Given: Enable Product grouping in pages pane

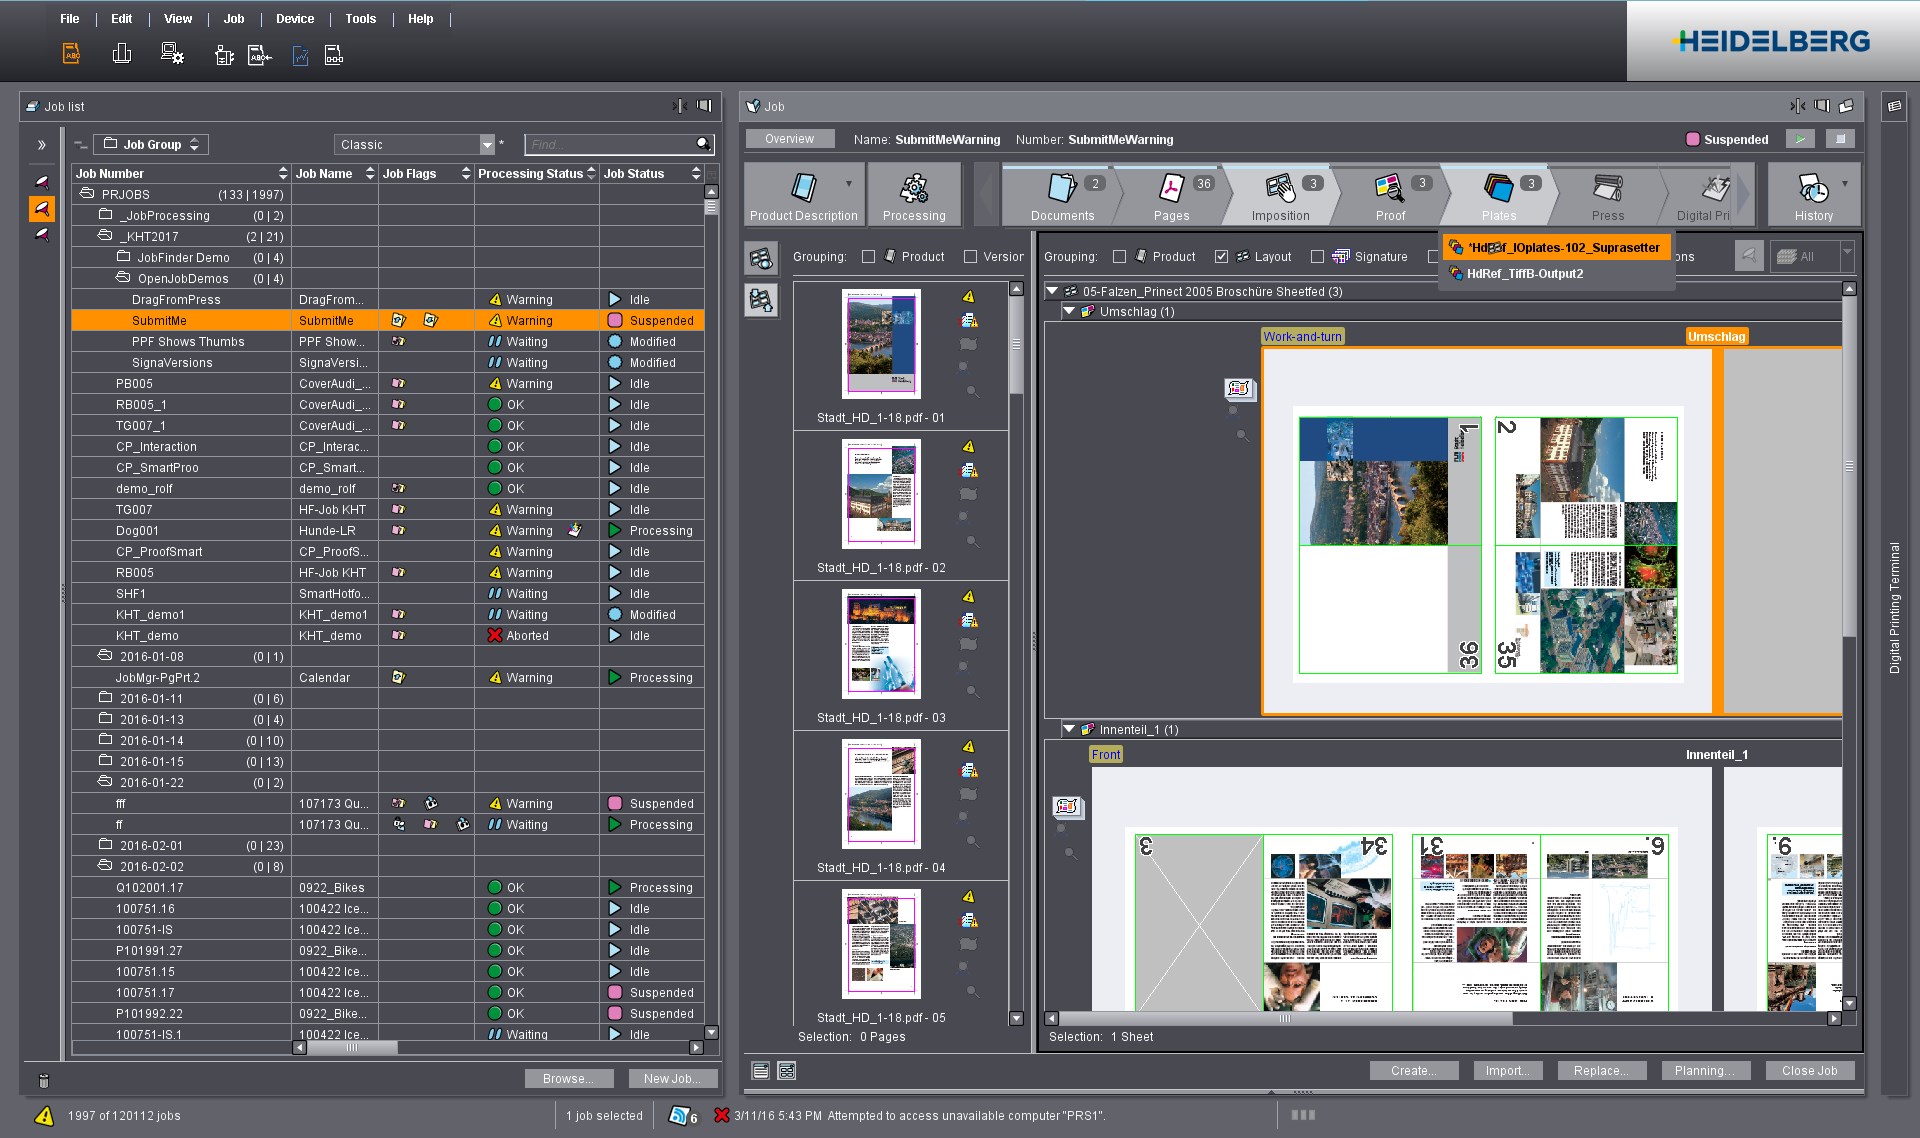Looking at the screenshot, I should (868, 257).
